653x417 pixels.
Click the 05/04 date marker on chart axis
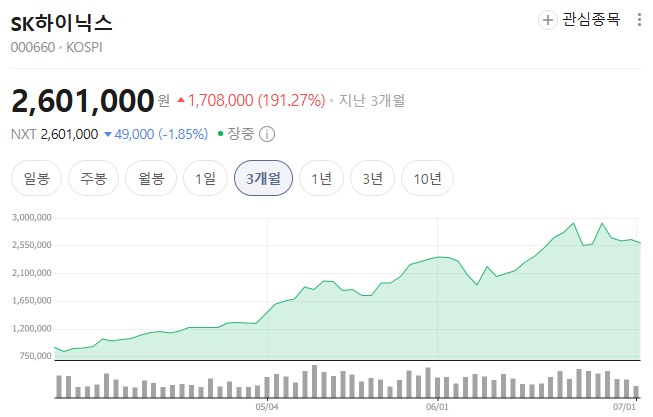tap(267, 407)
